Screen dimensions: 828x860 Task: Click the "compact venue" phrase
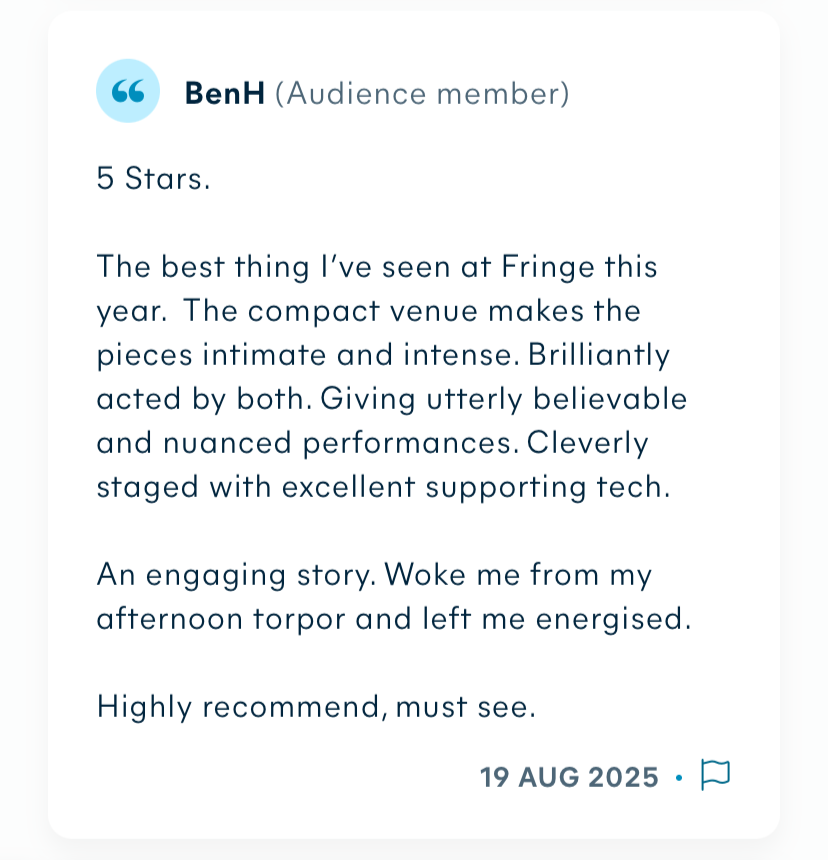364,311
